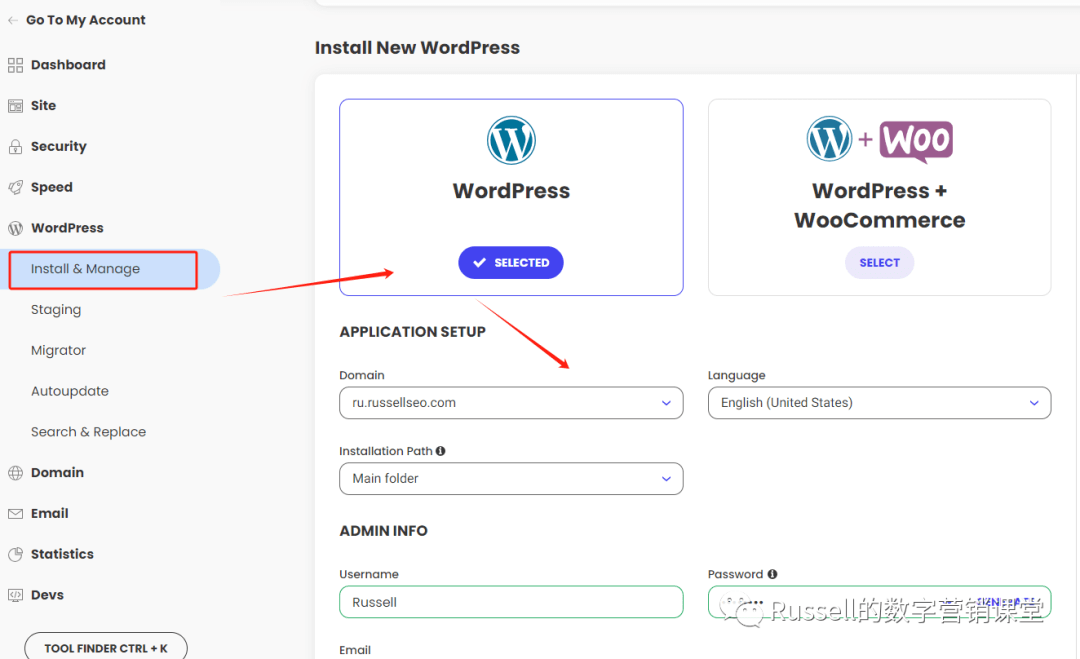
Task: Click the Devs code icon
Action: click(15, 595)
